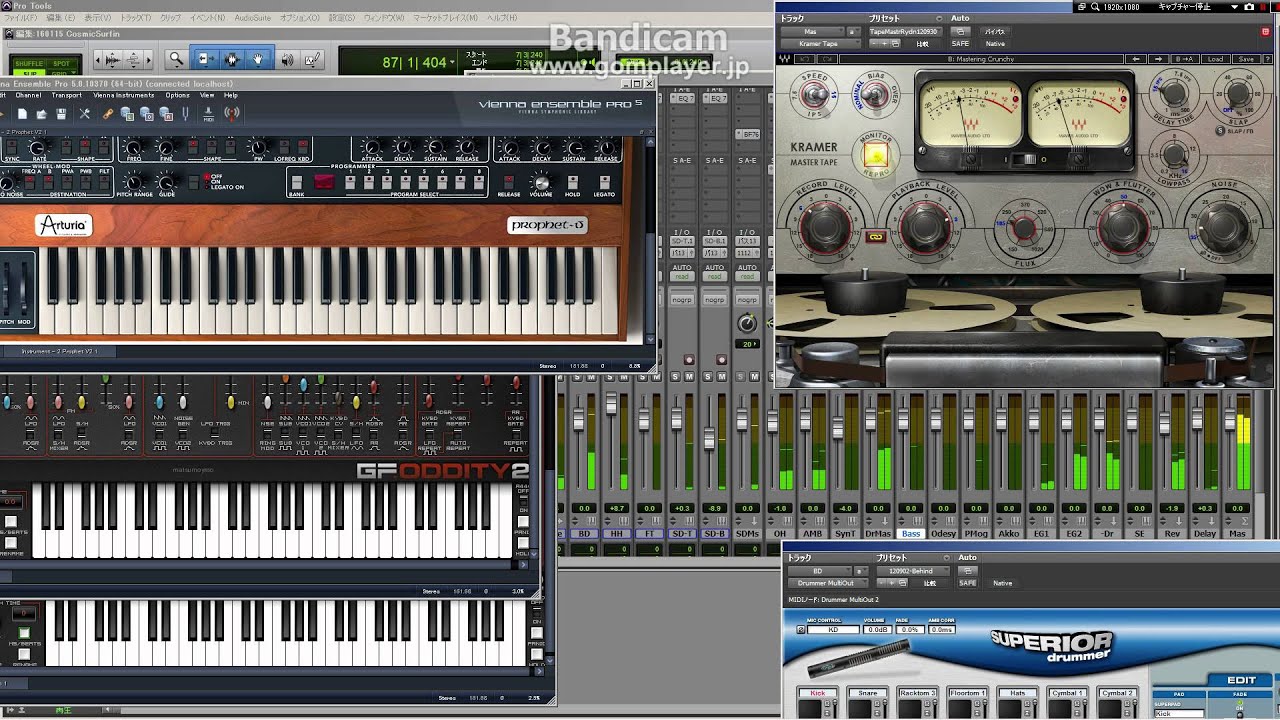Select the Hats pad in Superior Drummer

tap(1018, 693)
